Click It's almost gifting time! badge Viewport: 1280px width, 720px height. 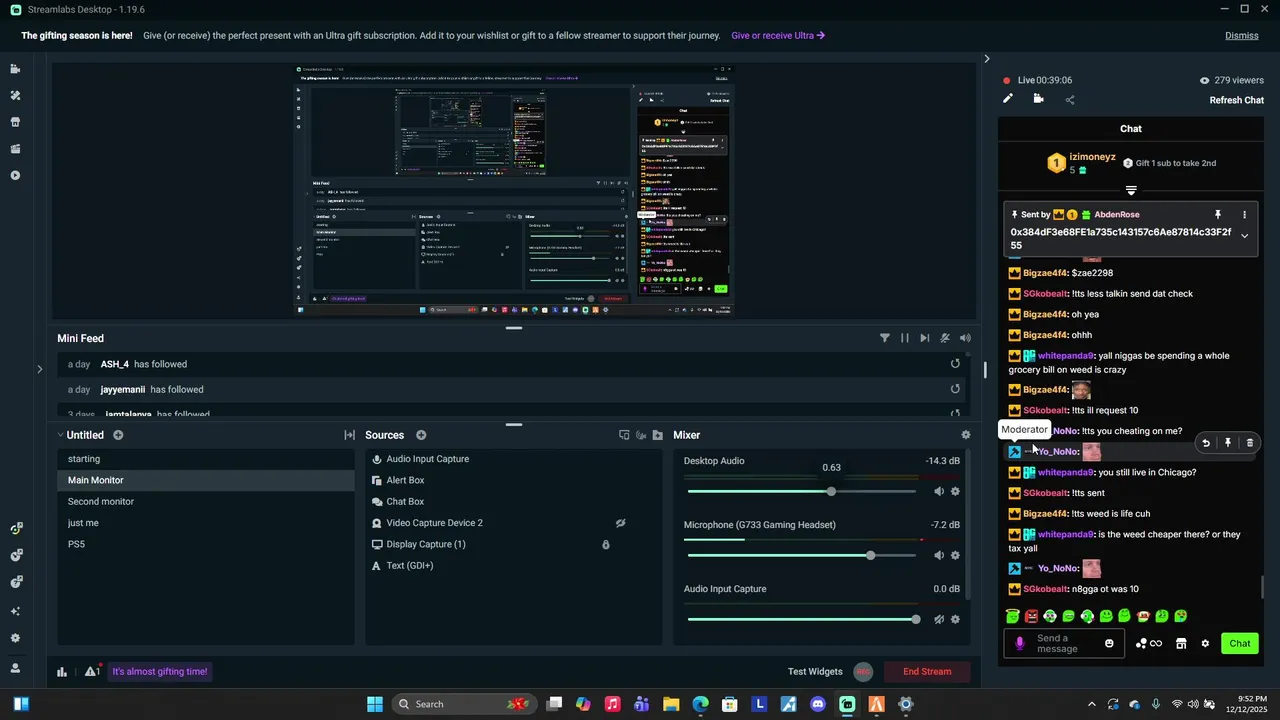click(x=160, y=672)
